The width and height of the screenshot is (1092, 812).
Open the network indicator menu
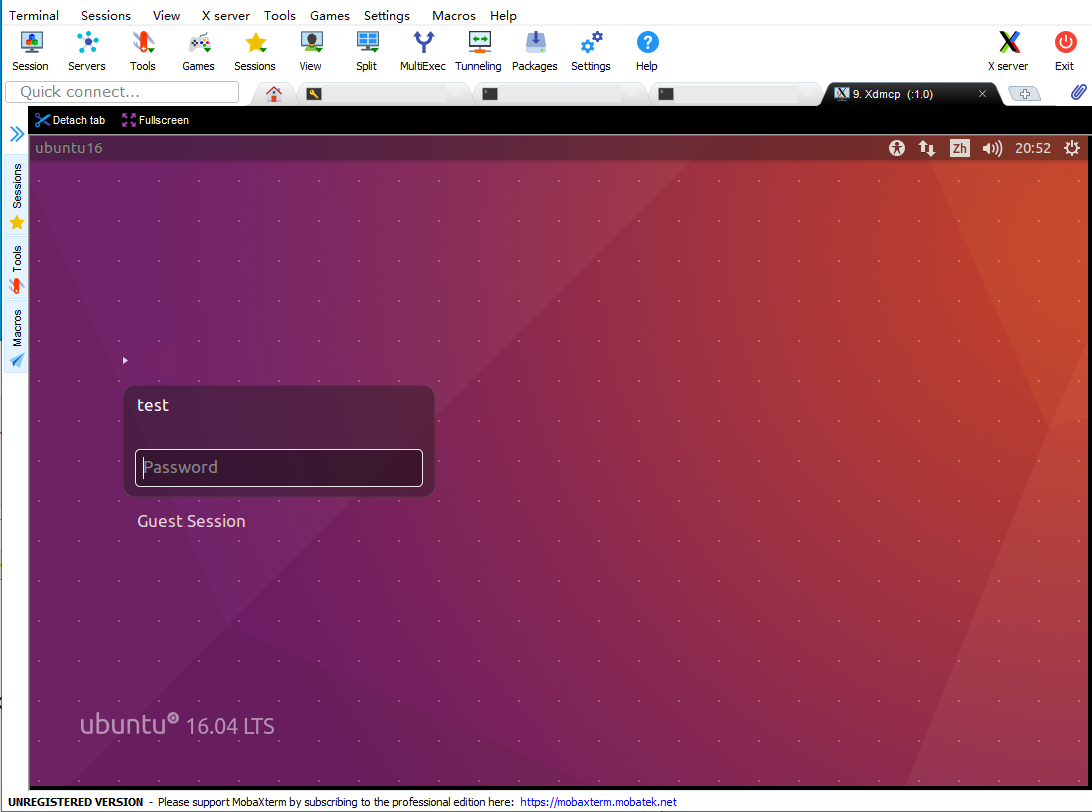pos(926,147)
